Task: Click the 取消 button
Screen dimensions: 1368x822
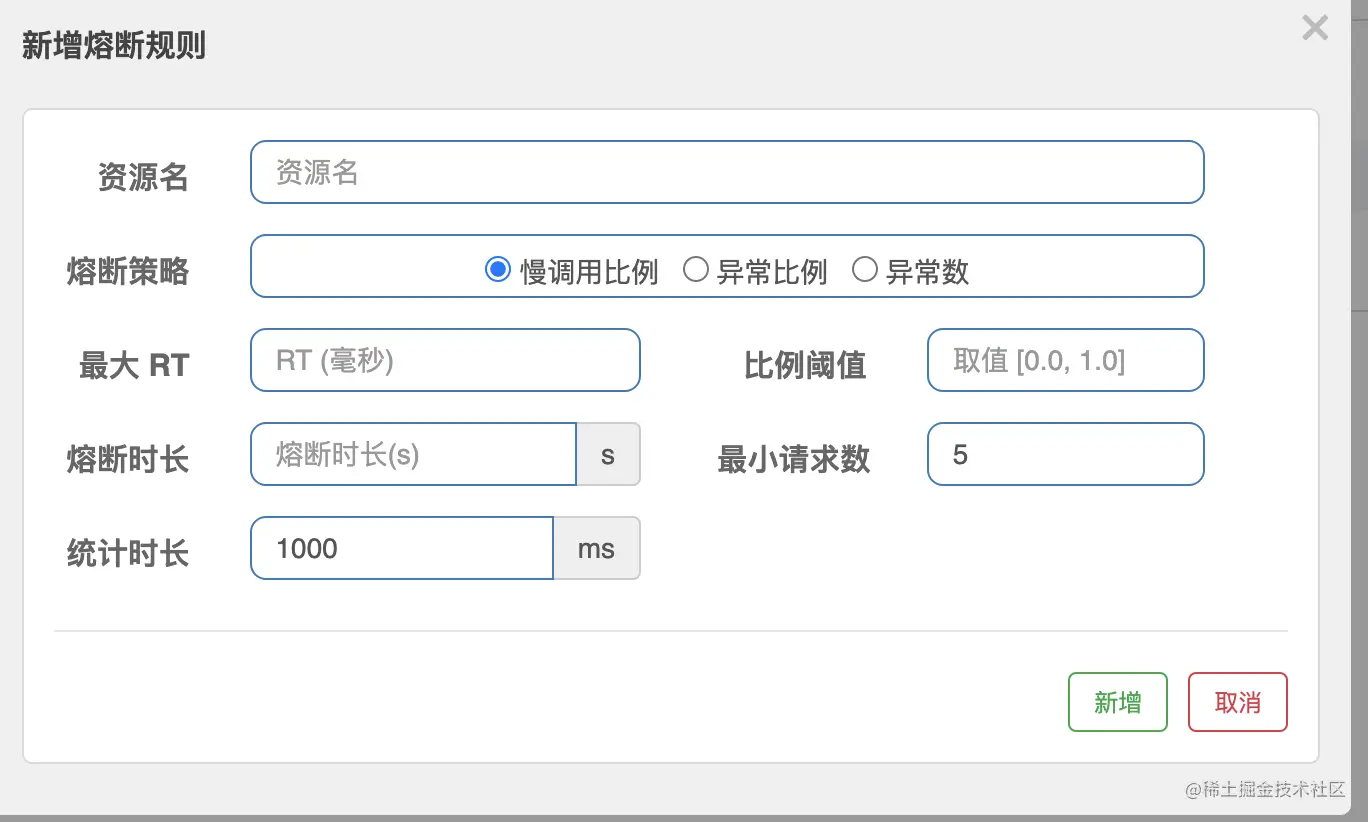Action: 1238,702
